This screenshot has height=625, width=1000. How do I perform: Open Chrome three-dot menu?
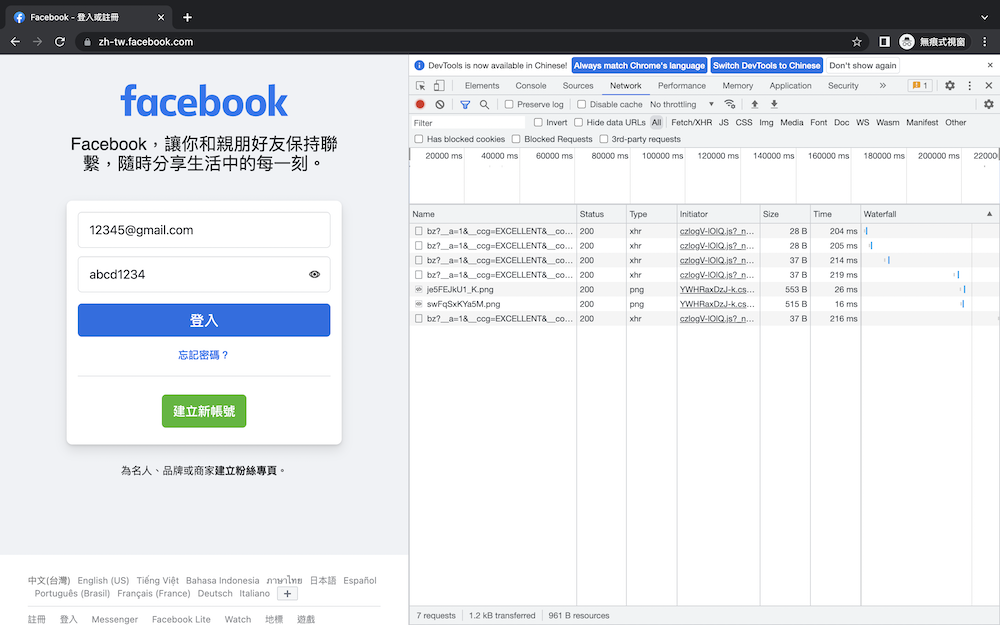[985, 41]
